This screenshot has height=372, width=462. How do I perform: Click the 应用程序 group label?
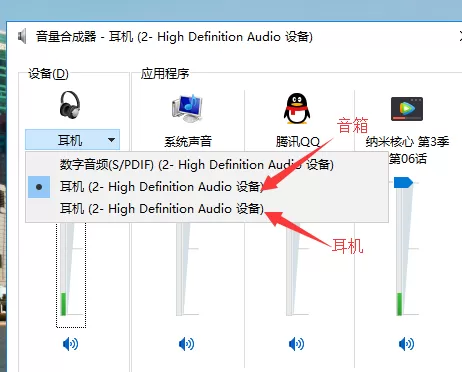165,73
